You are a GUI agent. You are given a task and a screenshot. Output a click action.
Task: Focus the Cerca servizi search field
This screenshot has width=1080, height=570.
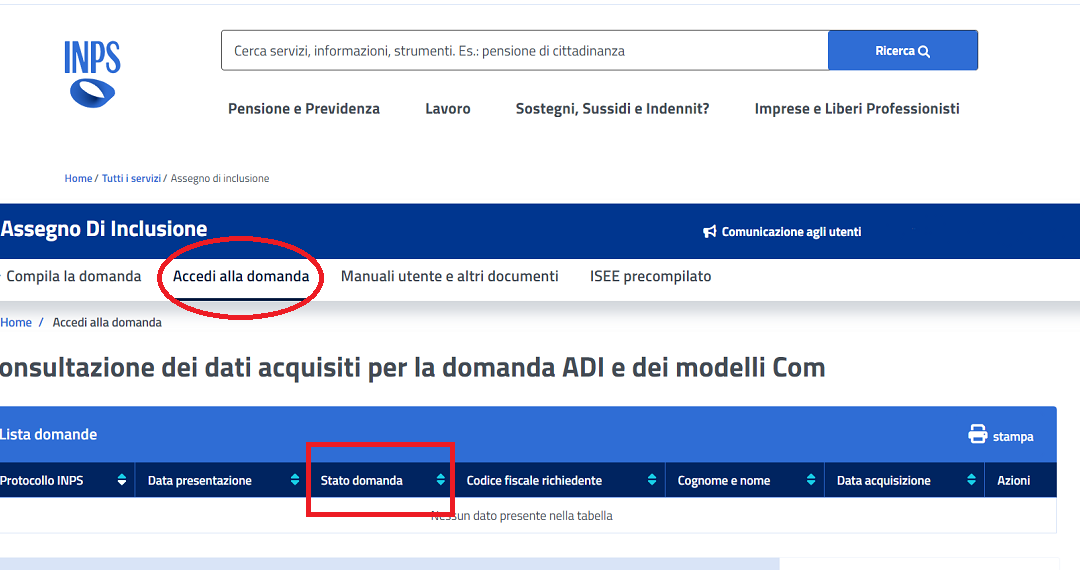pos(524,50)
